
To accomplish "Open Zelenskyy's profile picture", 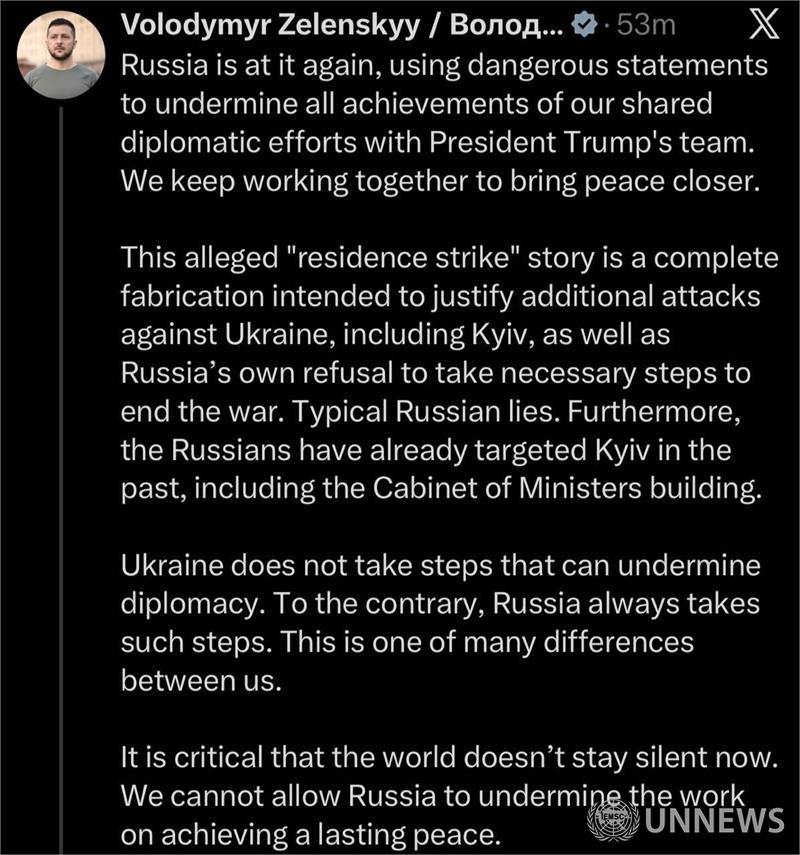I will coord(60,55).
